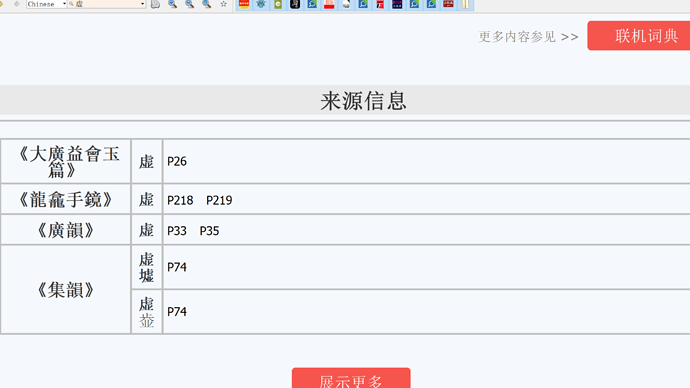Screen dimensions: 690x388
Task: Click the star favorites icon
Action: 224,4
